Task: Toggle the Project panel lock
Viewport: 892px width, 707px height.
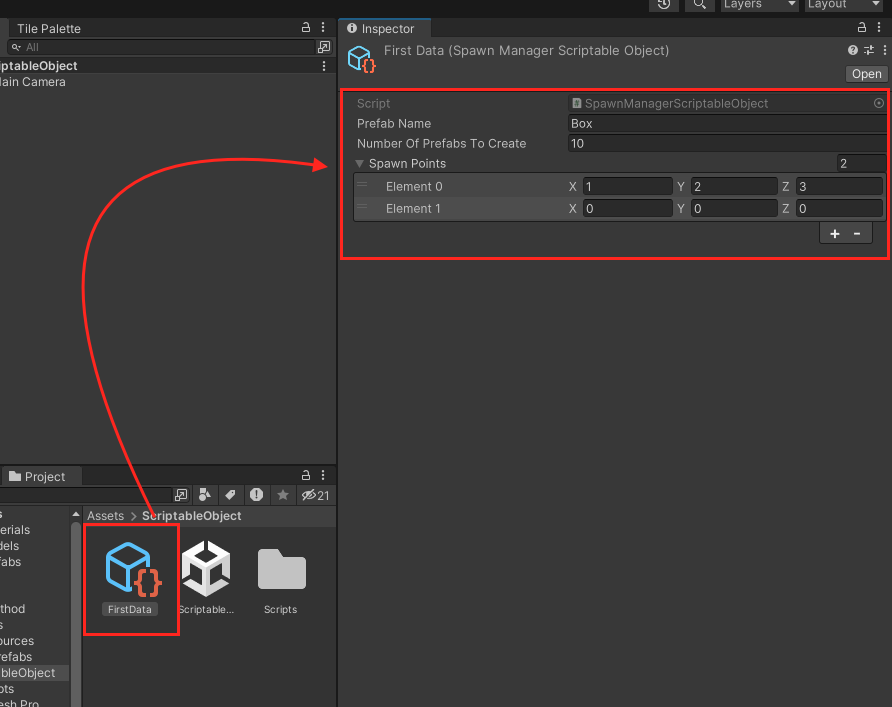Action: pos(305,475)
